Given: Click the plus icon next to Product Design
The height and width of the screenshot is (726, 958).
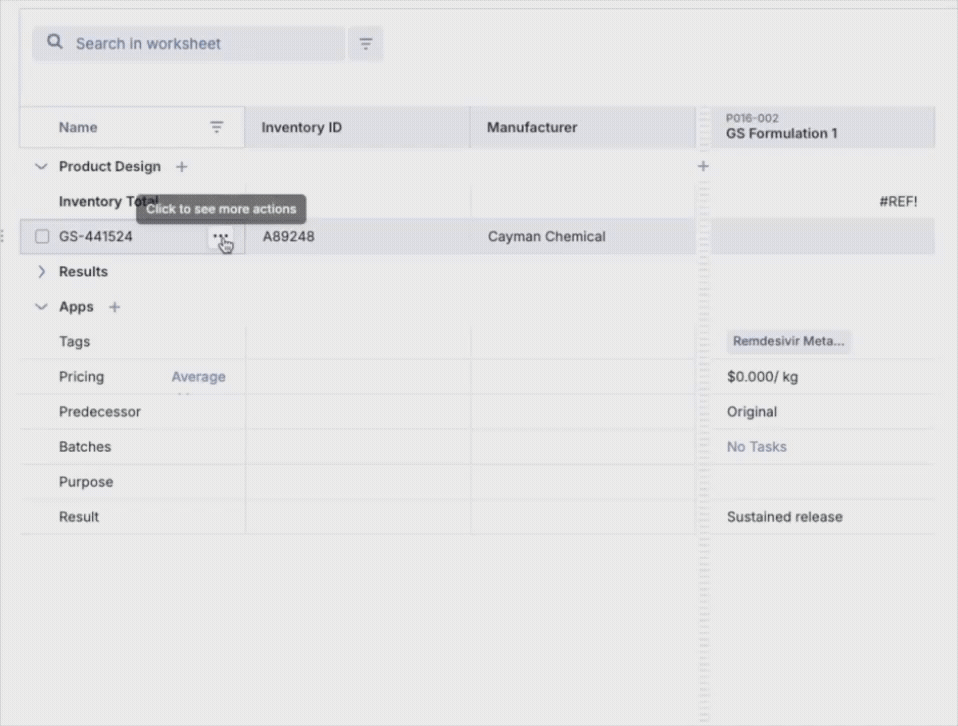Looking at the screenshot, I should 181,167.
